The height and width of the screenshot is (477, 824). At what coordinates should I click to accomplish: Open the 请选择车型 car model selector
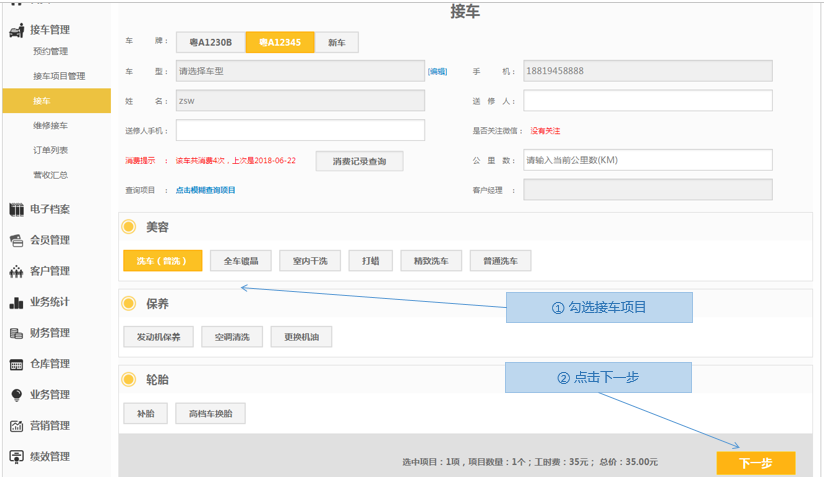tap(299, 72)
